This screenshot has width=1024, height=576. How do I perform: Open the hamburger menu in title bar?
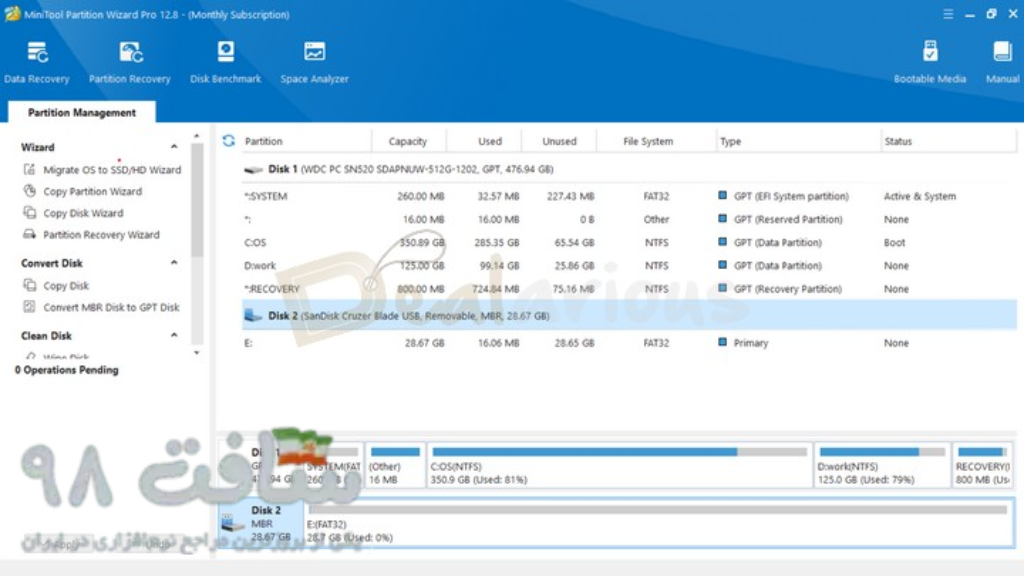[948, 14]
